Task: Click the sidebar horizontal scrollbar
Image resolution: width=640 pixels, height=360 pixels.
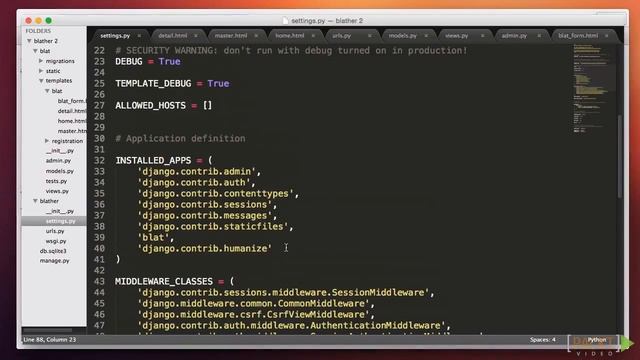Action: pos(47,330)
